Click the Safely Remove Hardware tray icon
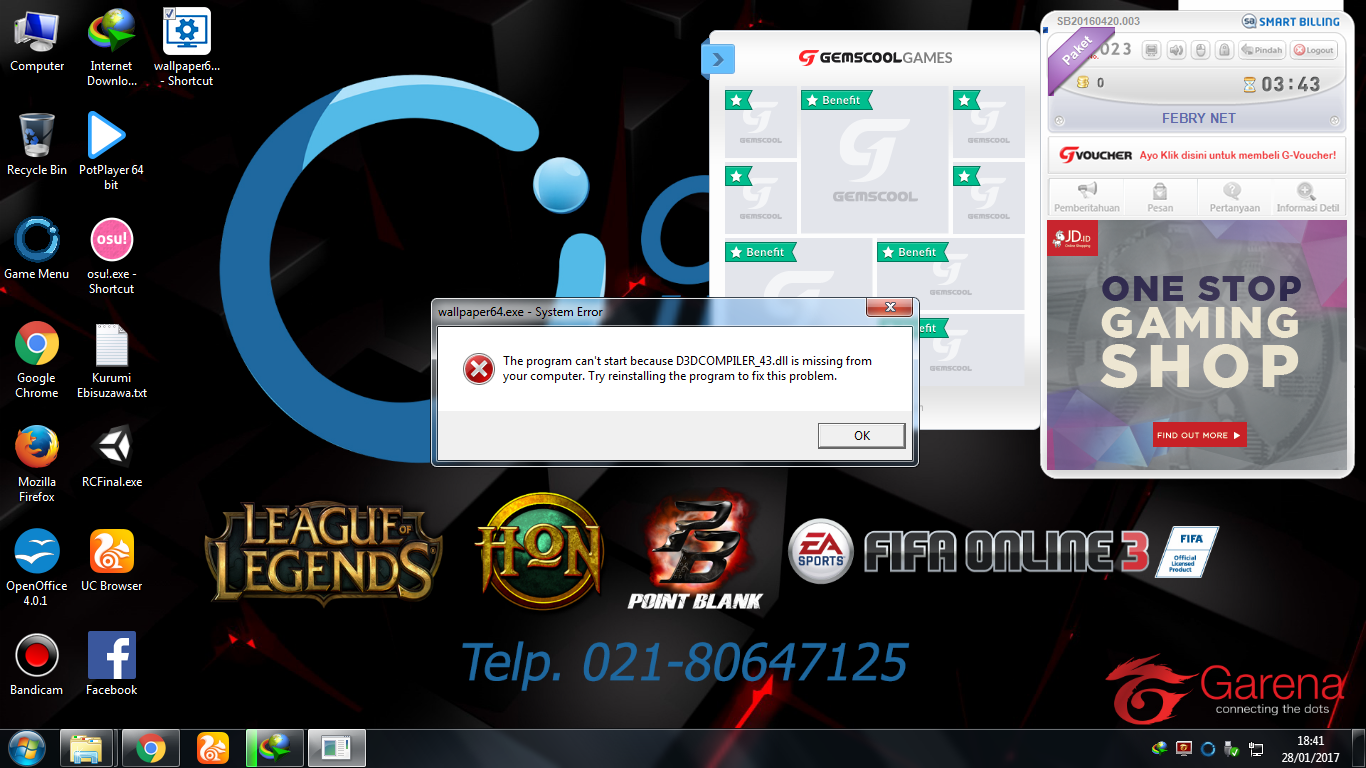1366x768 pixels. (x=1233, y=748)
